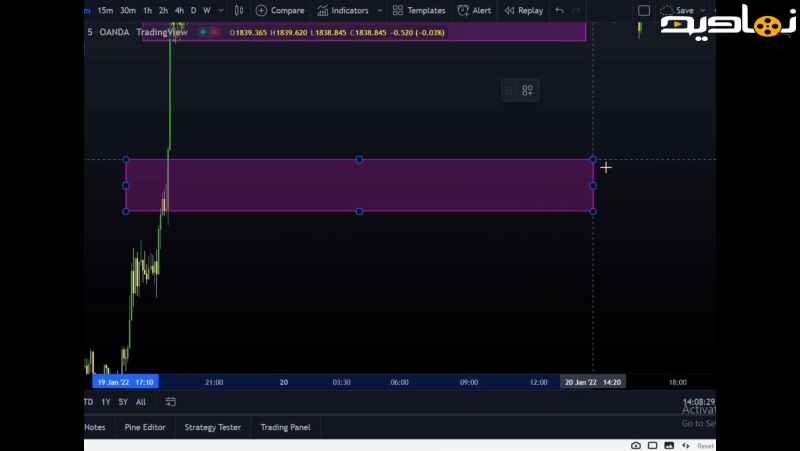The height and width of the screenshot is (451, 800).
Task: Switch to the 15m timeframe
Action: coord(105,10)
